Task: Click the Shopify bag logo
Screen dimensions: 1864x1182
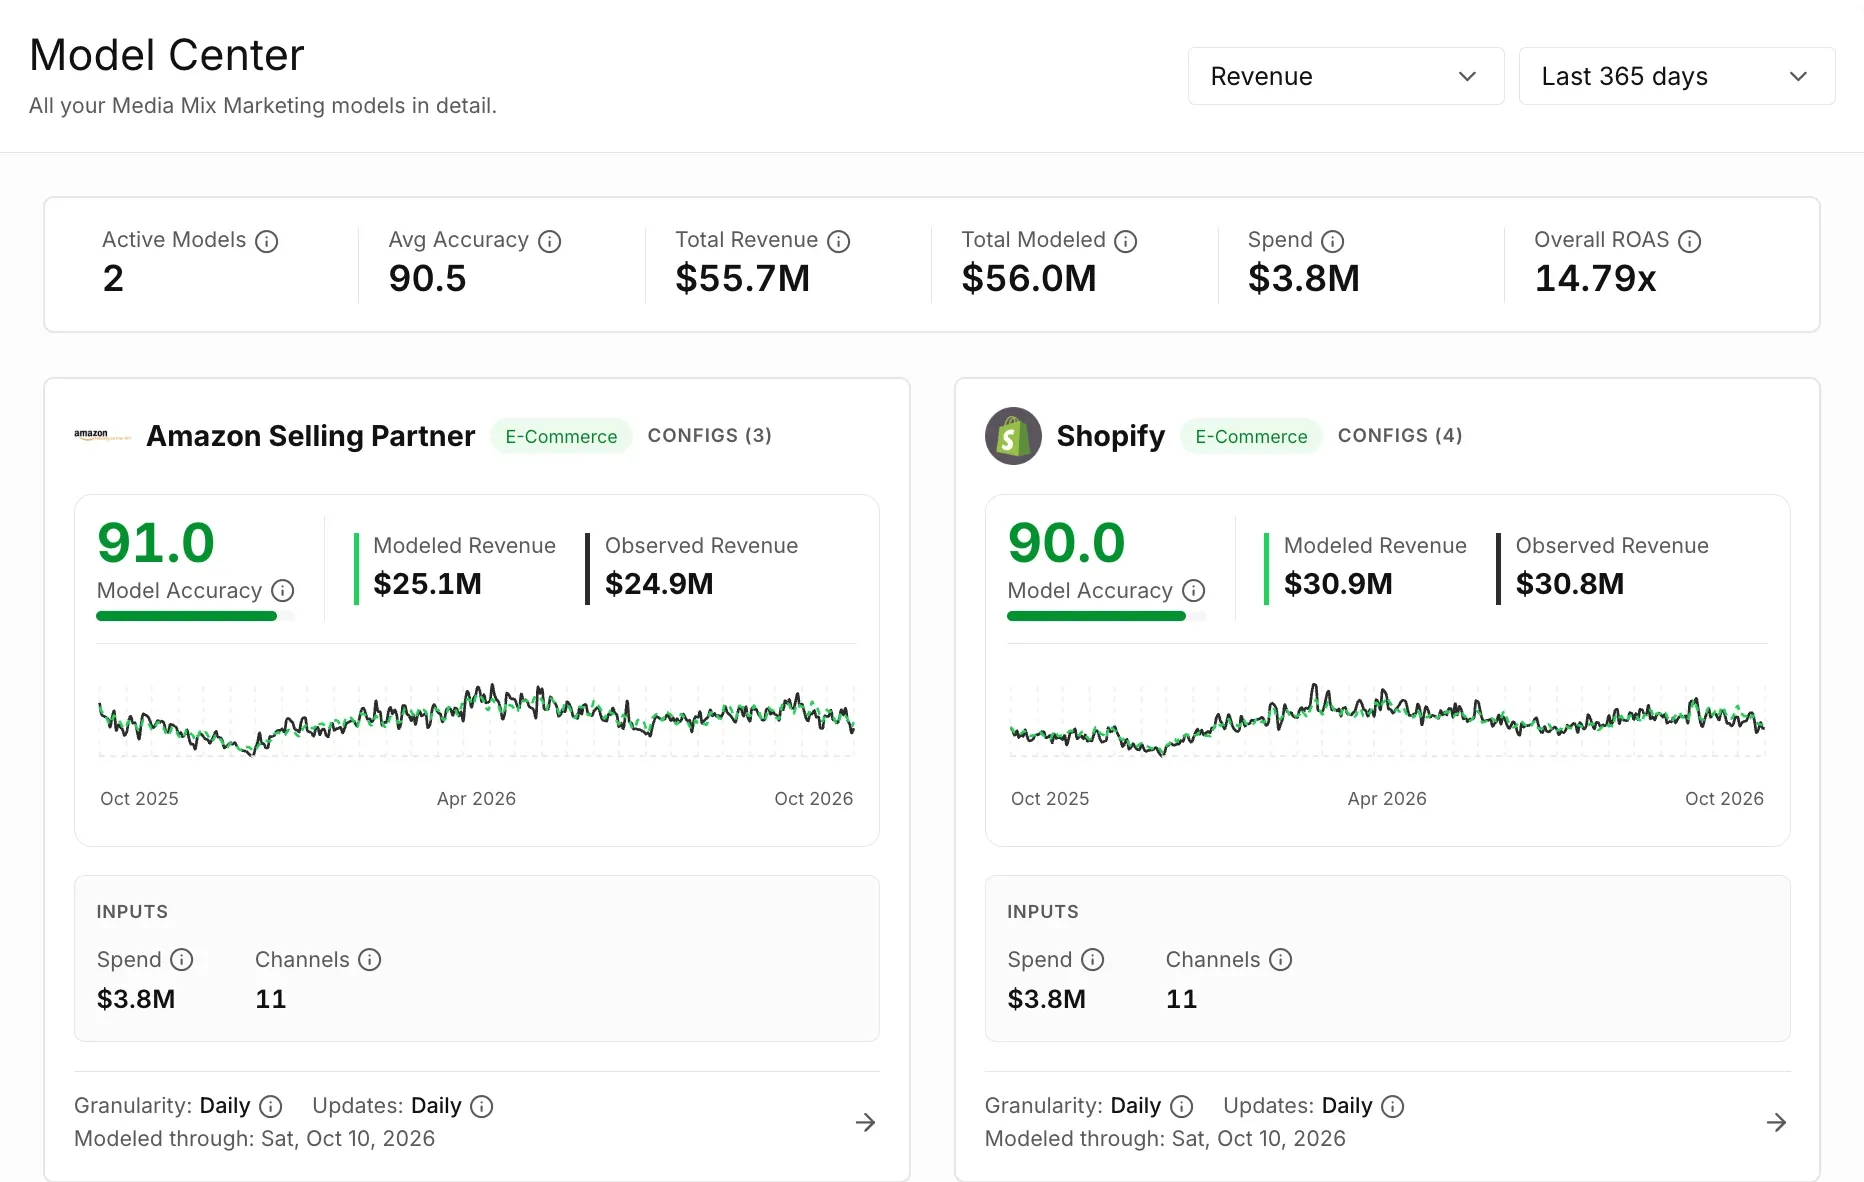Action: tap(1013, 436)
